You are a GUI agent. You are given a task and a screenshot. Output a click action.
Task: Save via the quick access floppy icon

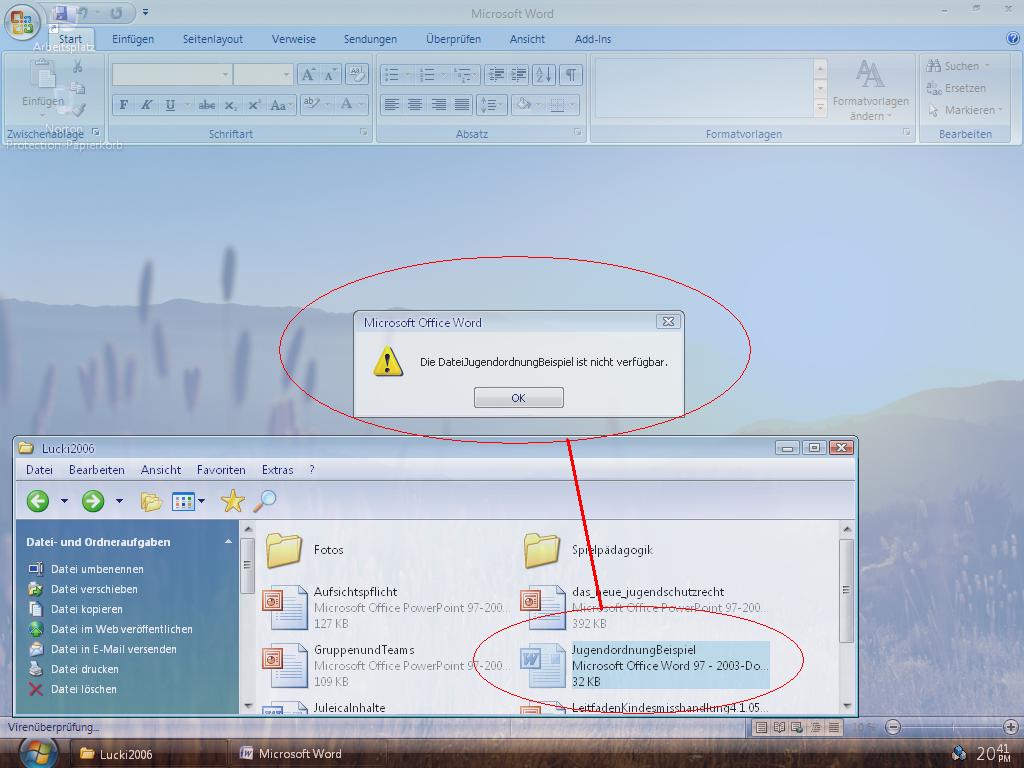[x=61, y=13]
